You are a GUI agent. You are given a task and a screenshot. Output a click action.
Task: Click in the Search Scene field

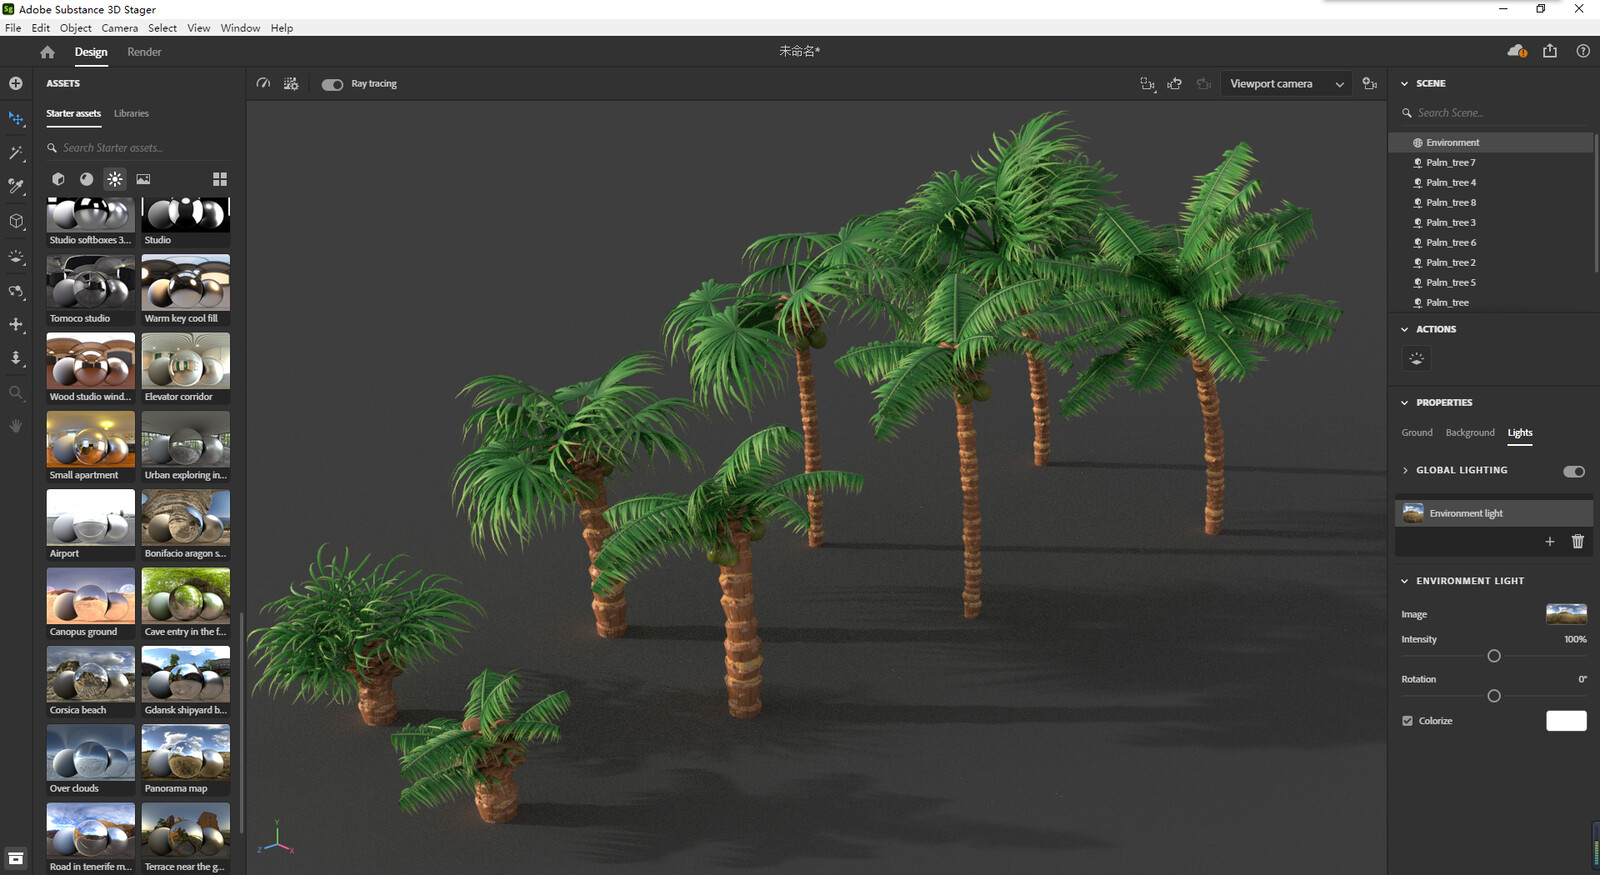1493,113
